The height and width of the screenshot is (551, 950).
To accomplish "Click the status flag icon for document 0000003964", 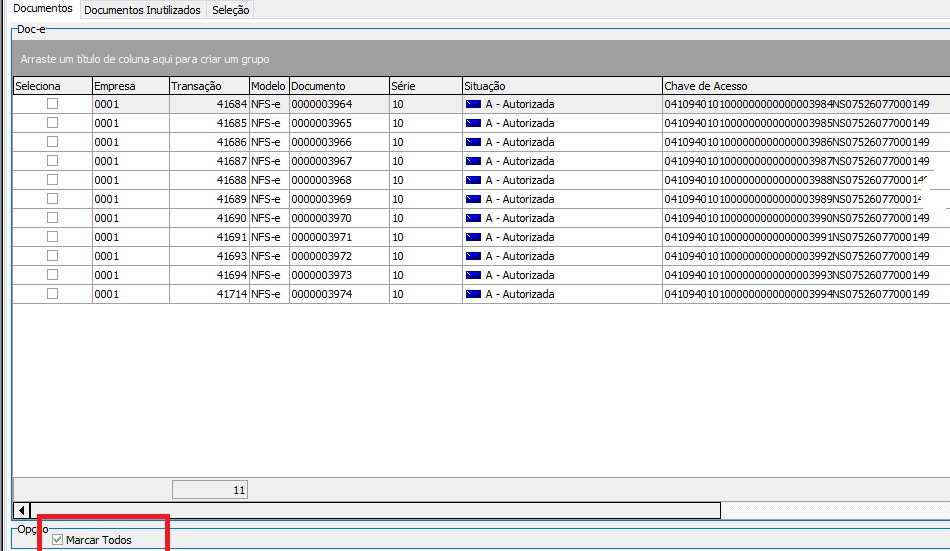I will pyautogui.click(x=473, y=104).
